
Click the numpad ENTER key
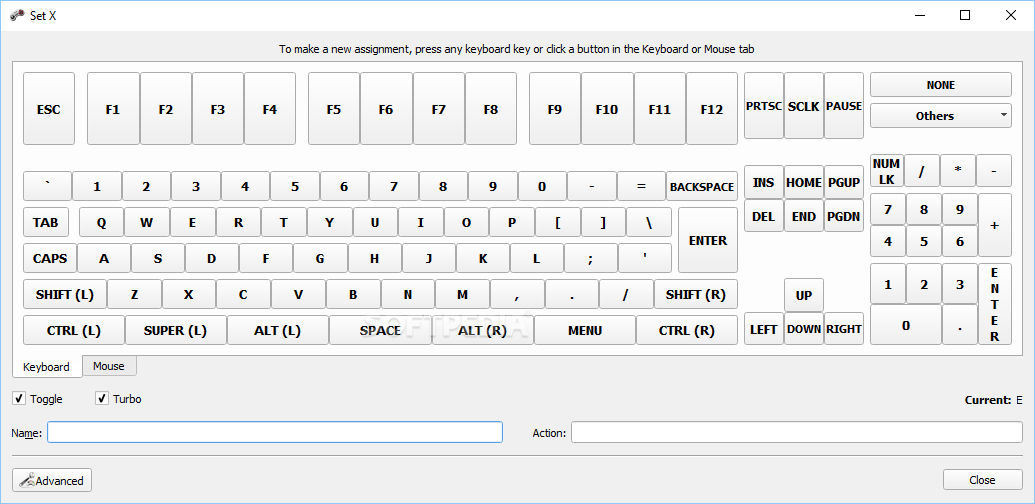(995, 303)
